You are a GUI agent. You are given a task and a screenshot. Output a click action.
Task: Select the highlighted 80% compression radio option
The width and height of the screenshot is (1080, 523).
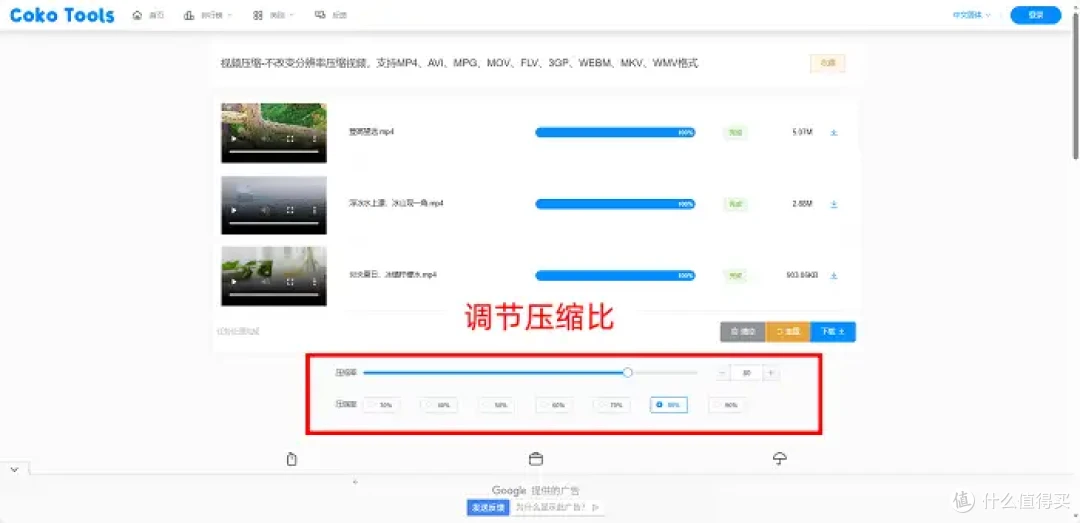669,405
